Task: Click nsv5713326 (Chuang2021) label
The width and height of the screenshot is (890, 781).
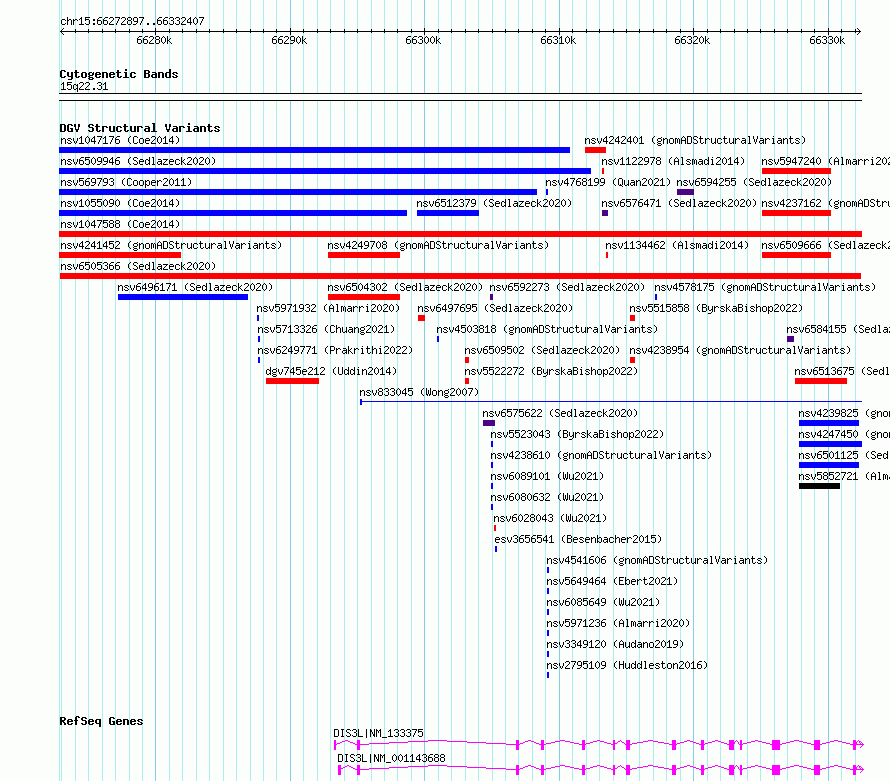Action: click(326, 329)
